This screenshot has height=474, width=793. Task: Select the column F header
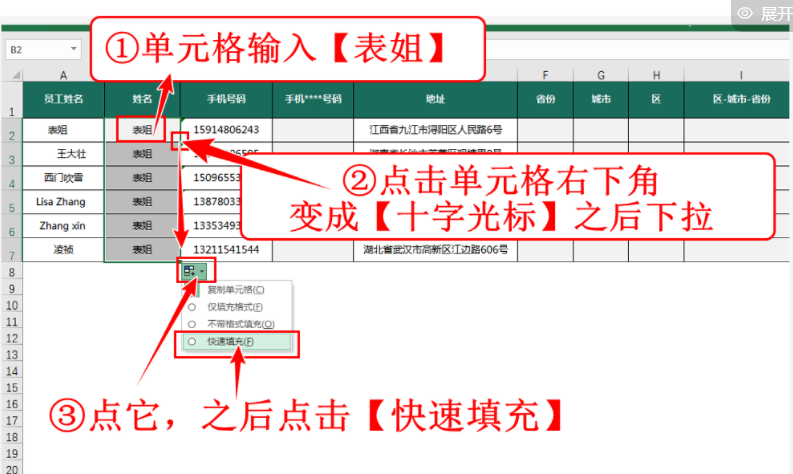546,75
